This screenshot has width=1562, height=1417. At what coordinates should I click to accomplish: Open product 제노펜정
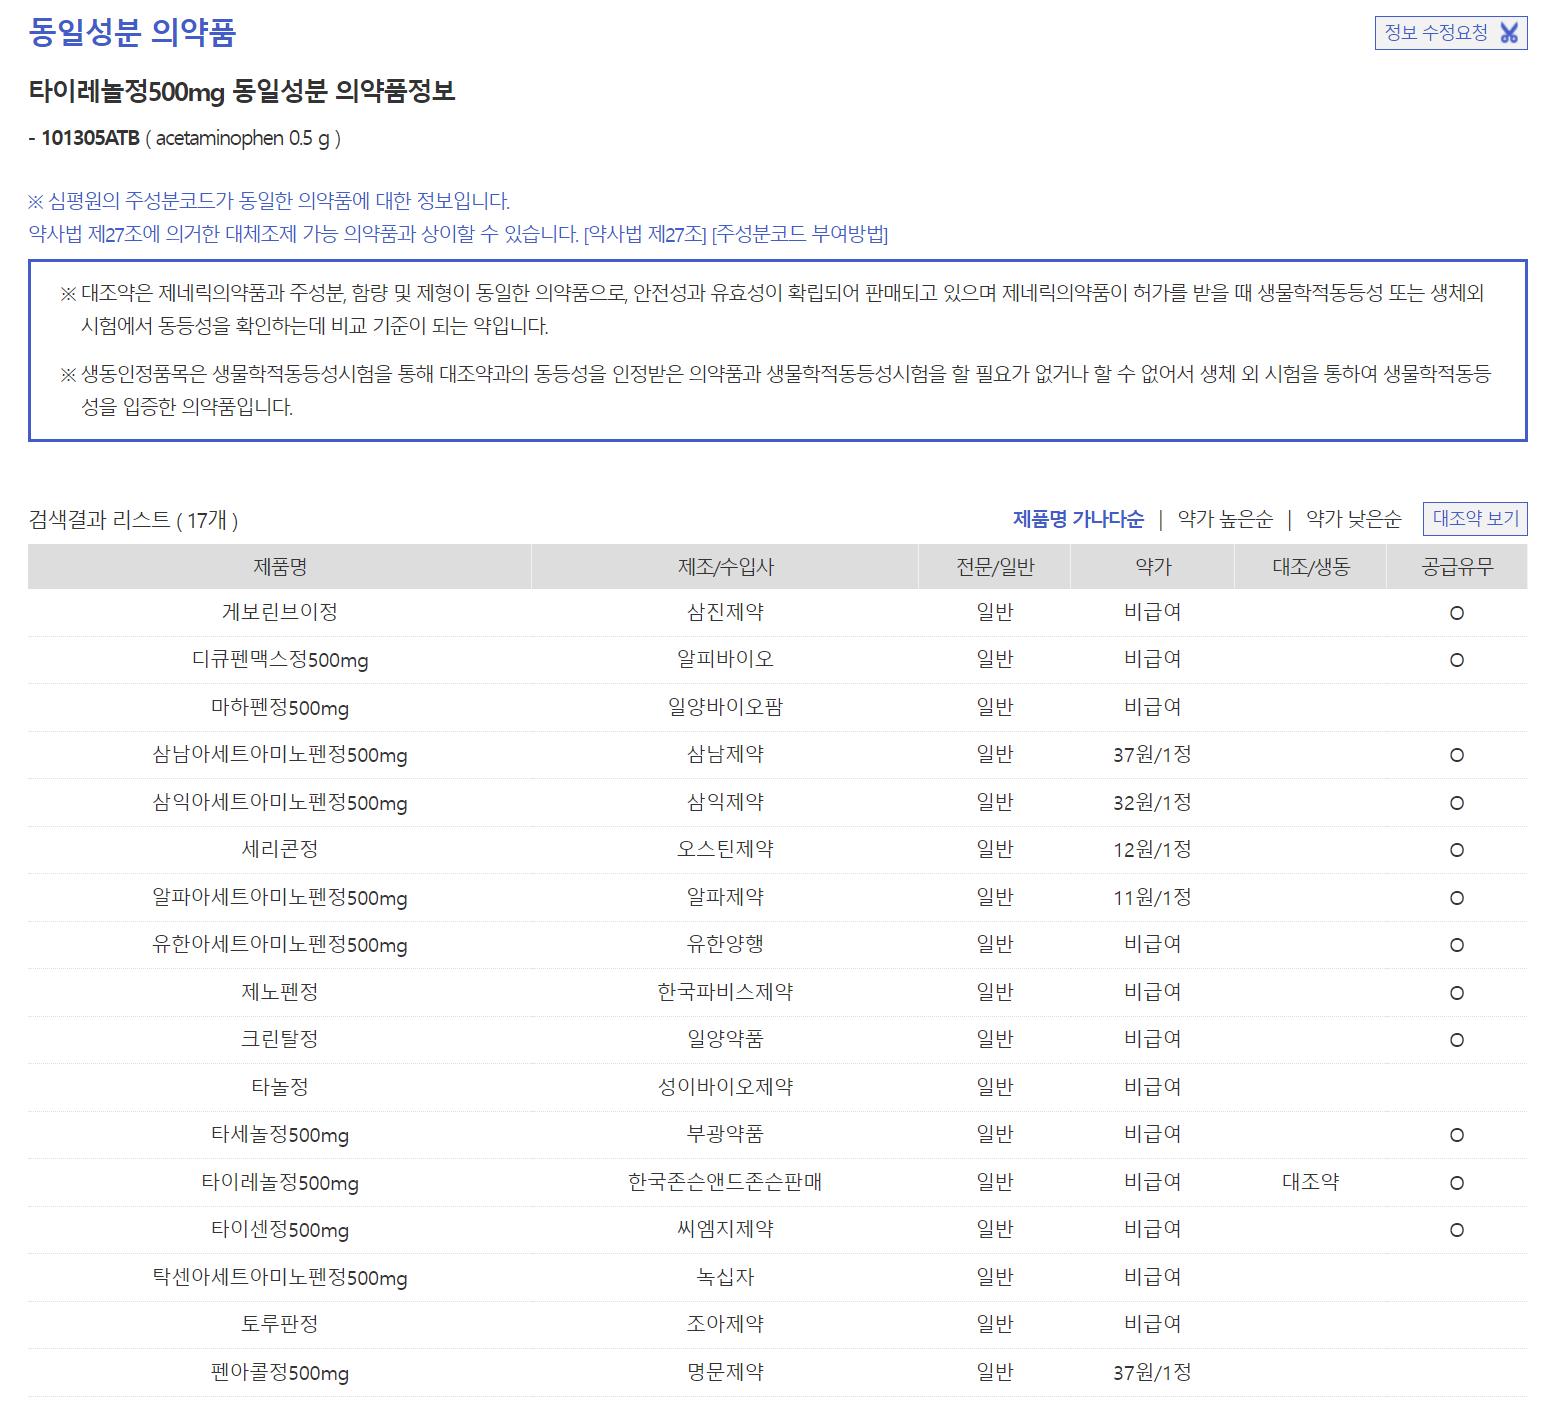pos(280,992)
